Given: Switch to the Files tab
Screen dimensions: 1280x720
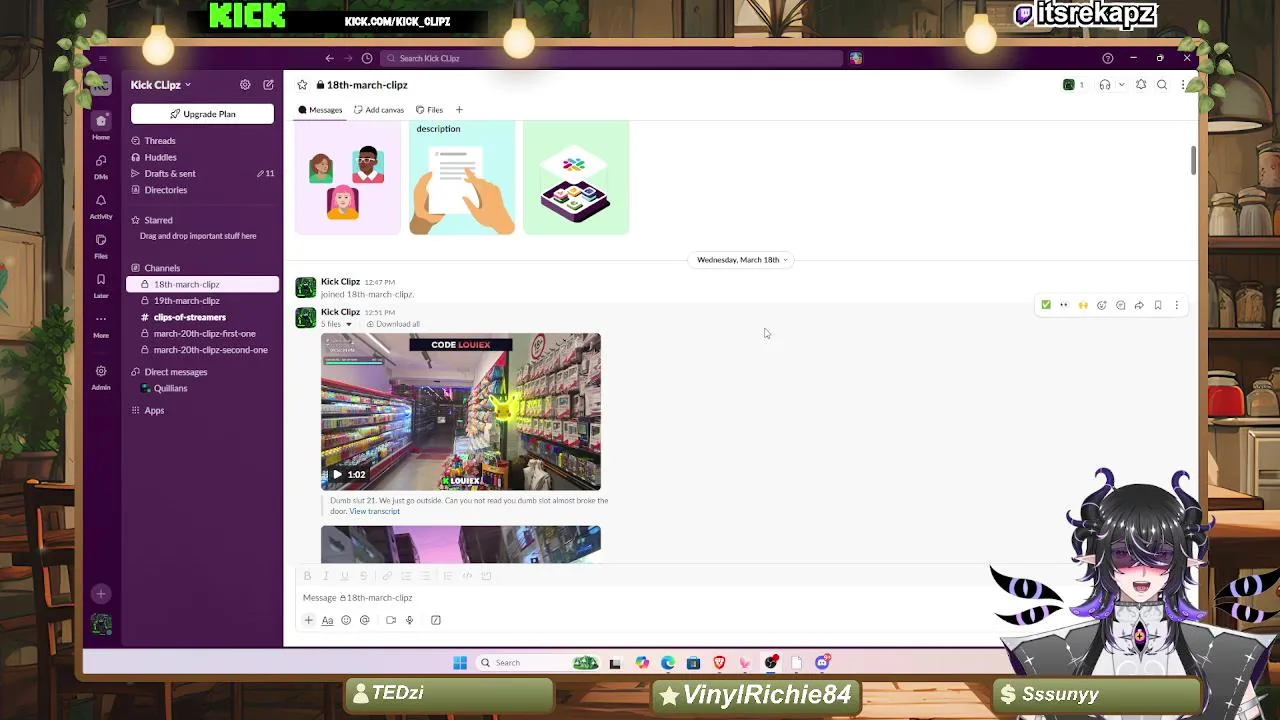Looking at the screenshot, I should pos(429,110).
